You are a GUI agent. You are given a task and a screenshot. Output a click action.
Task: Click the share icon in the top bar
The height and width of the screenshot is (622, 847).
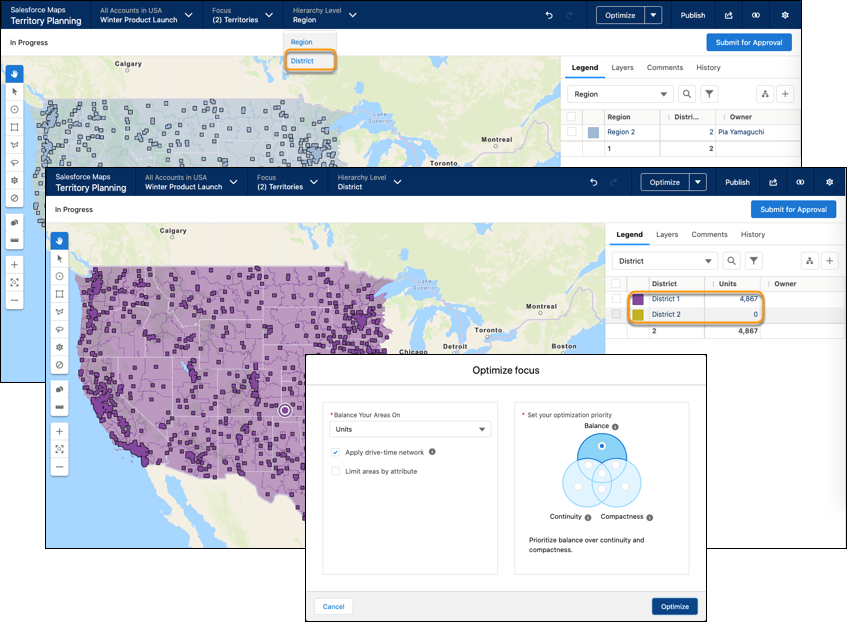pyautogui.click(x=772, y=183)
